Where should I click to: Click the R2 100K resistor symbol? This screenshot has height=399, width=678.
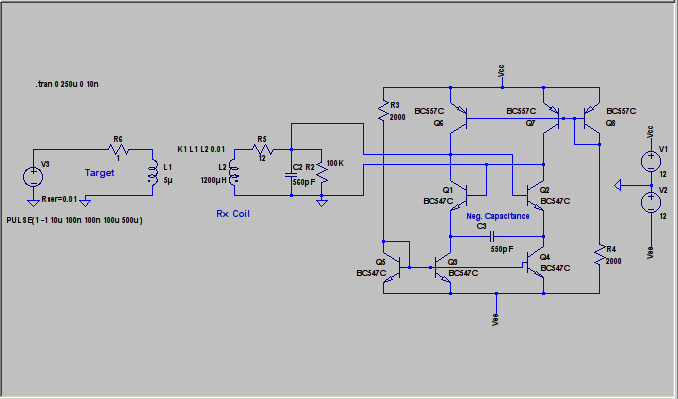pos(322,173)
